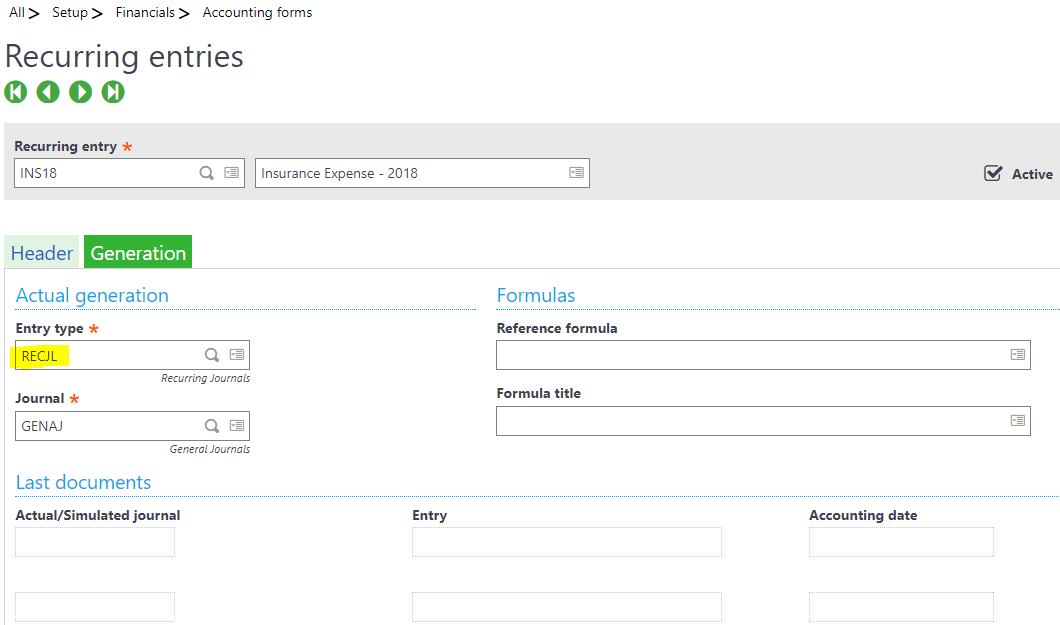Click inside the highlighted RECJL entry field
The width and height of the screenshot is (1060, 625).
pyautogui.click(x=100, y=354)
